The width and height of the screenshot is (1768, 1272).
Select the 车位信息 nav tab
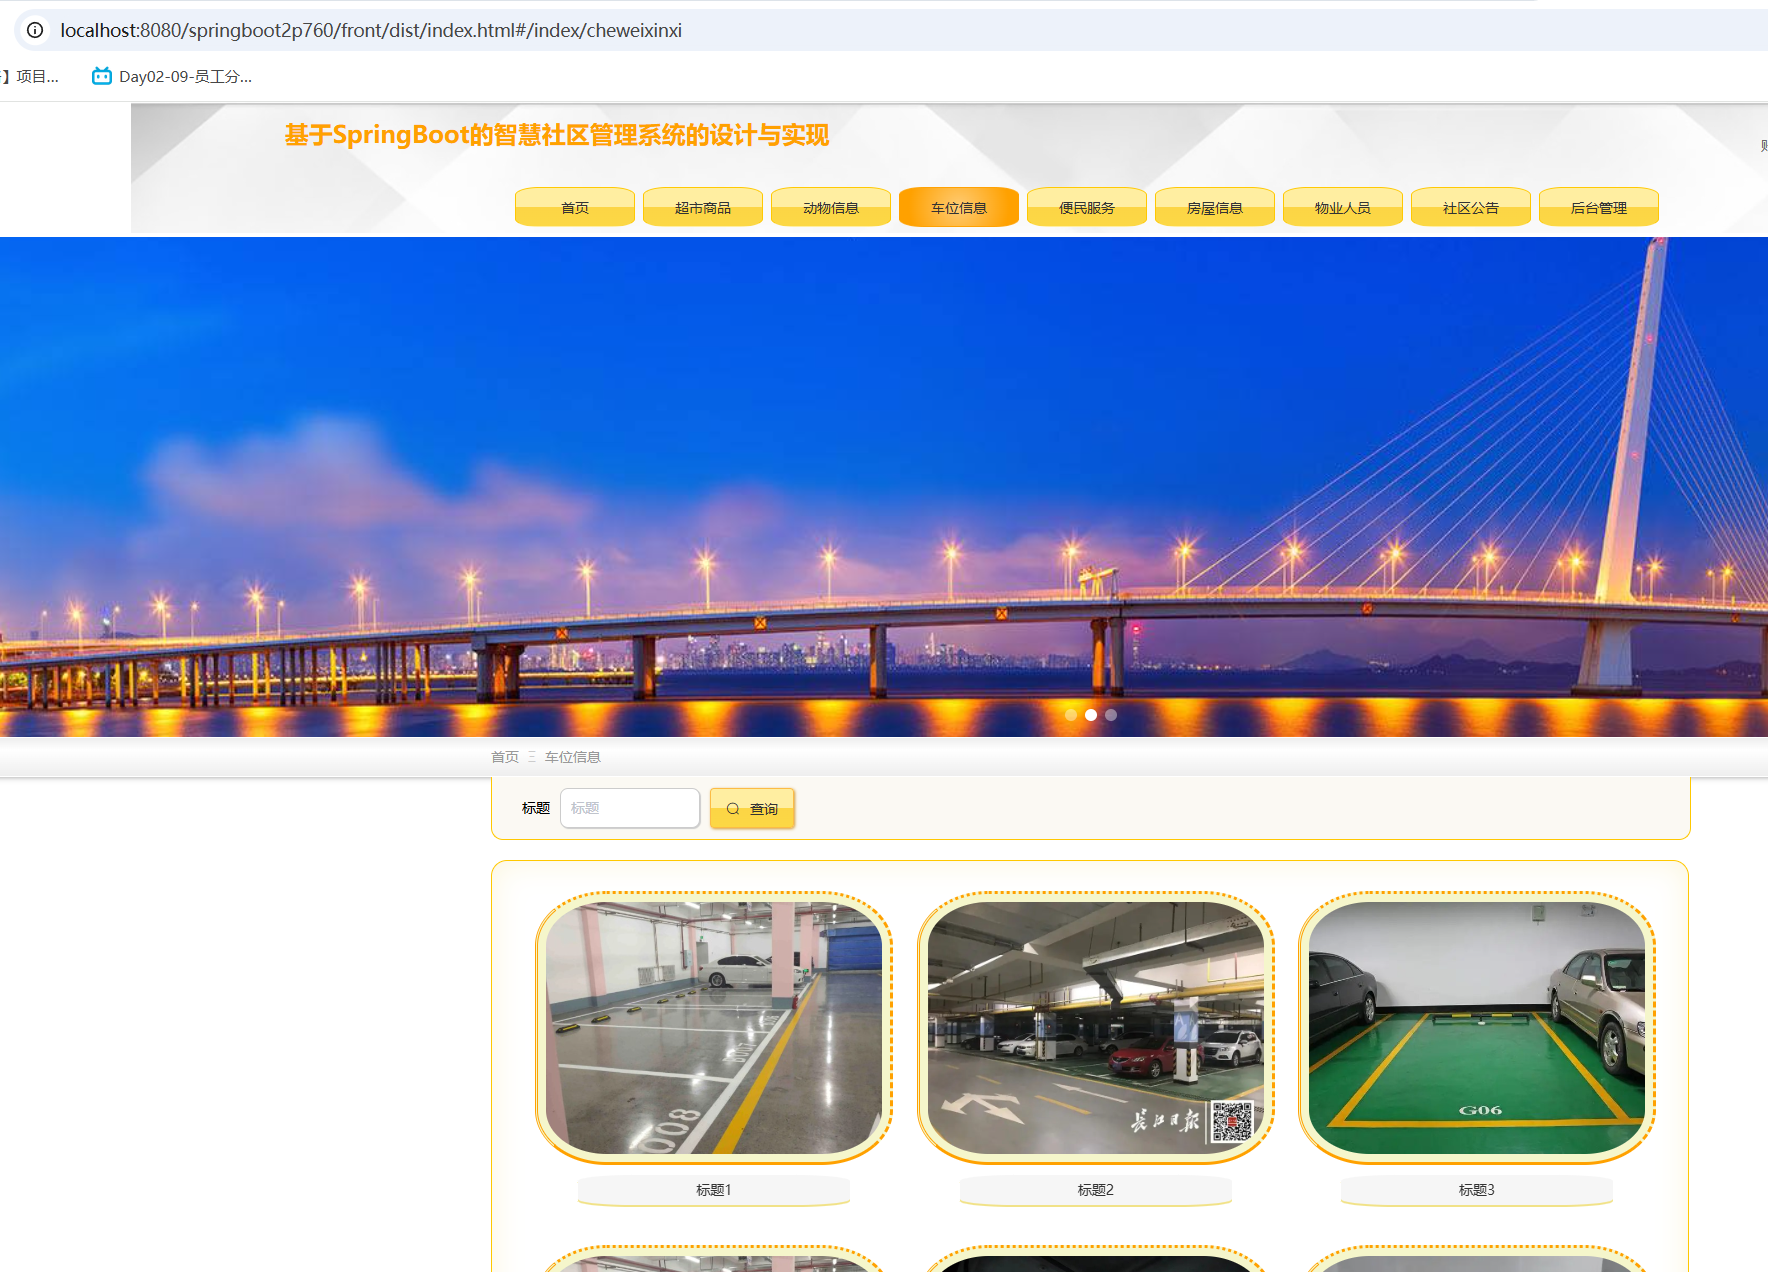[x=959, y=207]
